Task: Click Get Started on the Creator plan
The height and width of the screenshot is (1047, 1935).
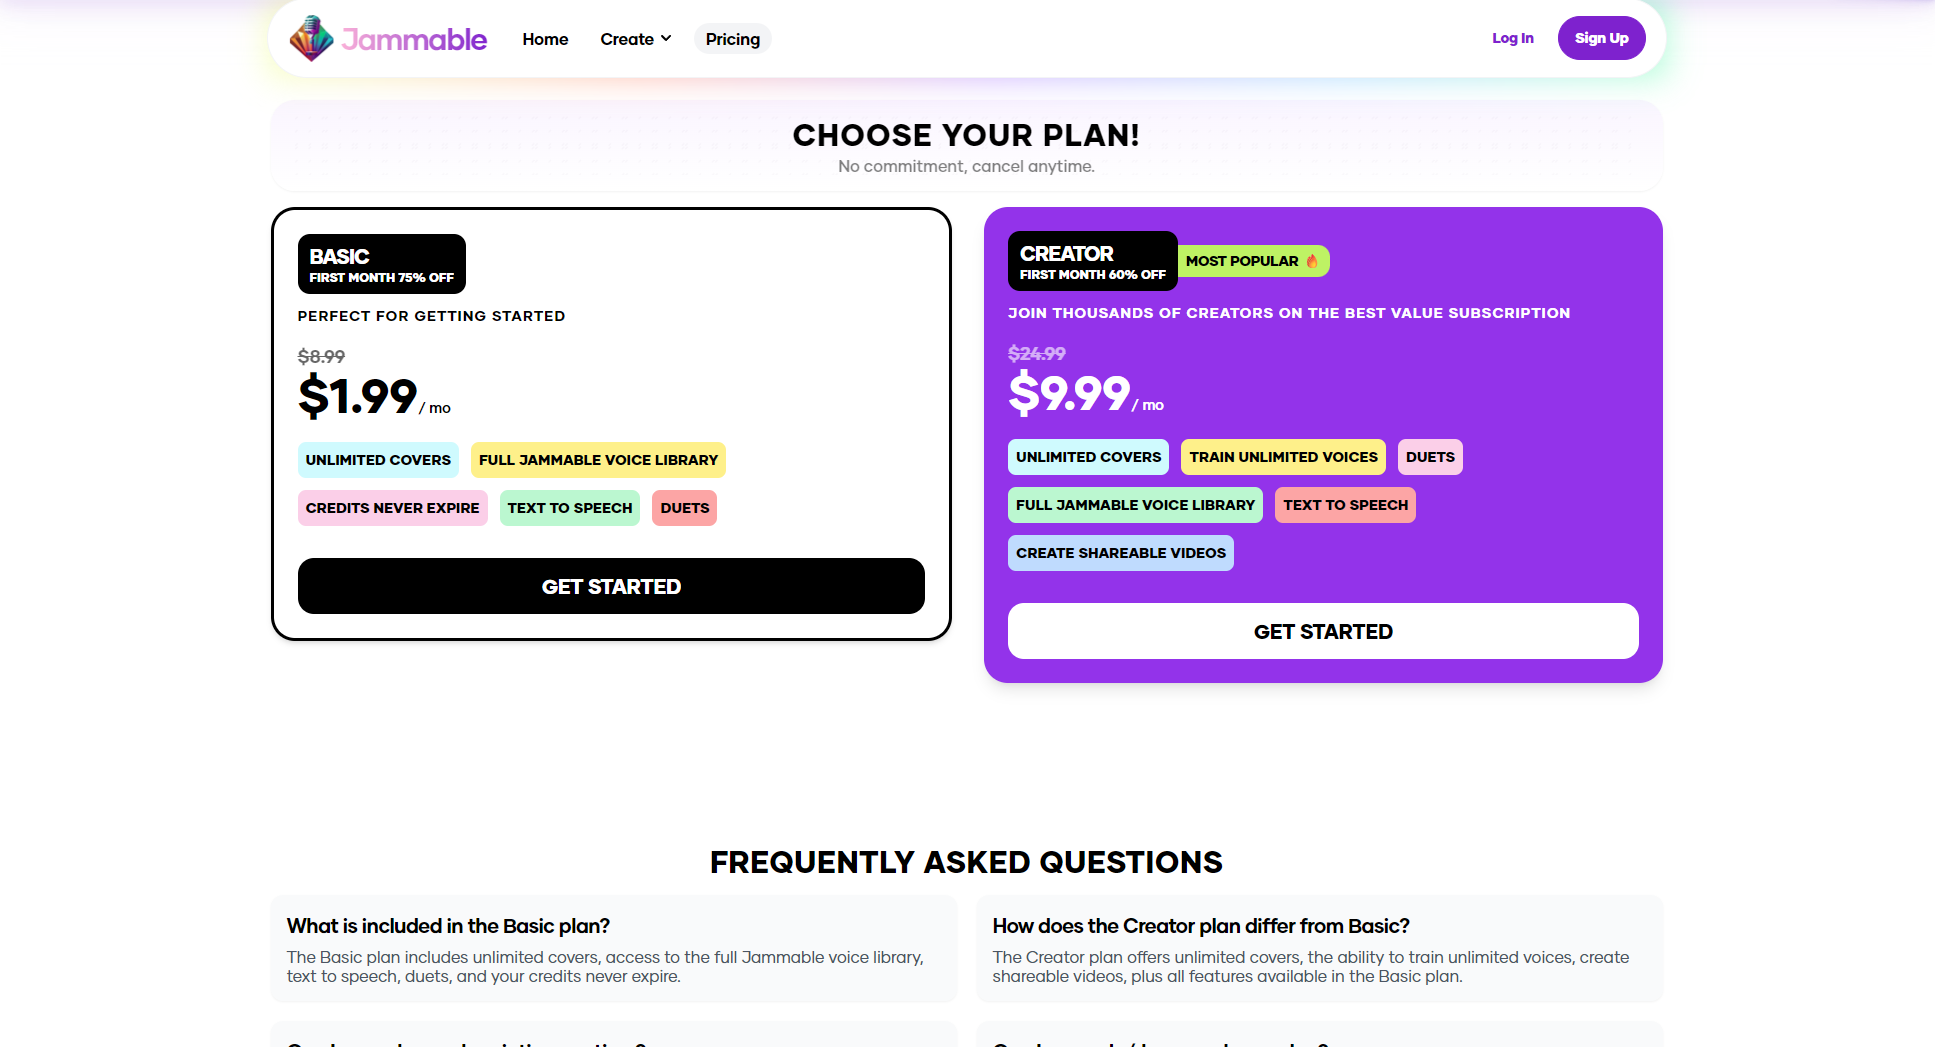Action: click(x=1322, y=631)
